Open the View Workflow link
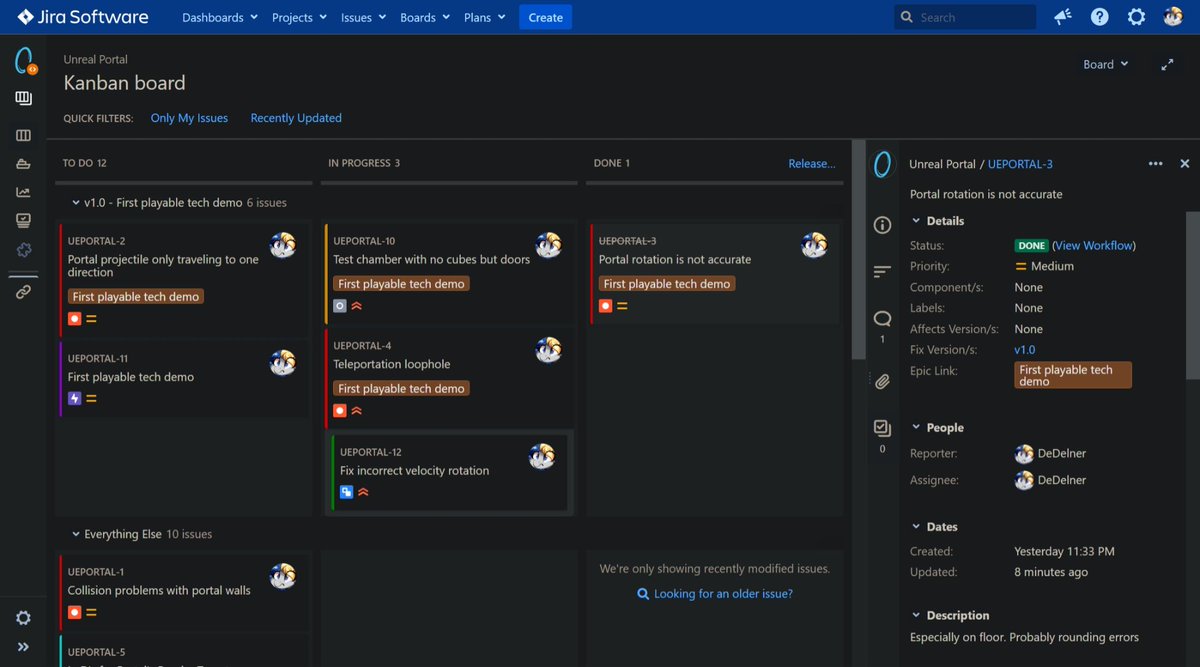Image resolution: width=1200 pixels, height=667 pixels. pyautogui.click(x=1094, y=245)
